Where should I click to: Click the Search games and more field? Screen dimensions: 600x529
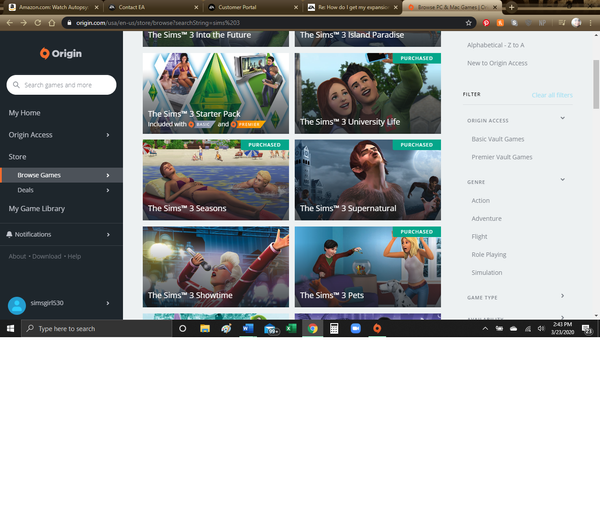(x=61, y=85)
